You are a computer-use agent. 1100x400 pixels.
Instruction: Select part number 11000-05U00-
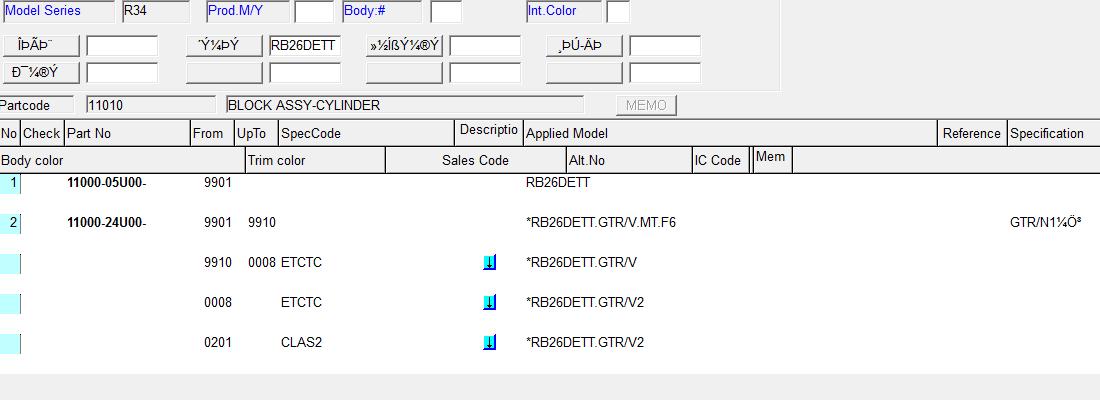[106, 183]
